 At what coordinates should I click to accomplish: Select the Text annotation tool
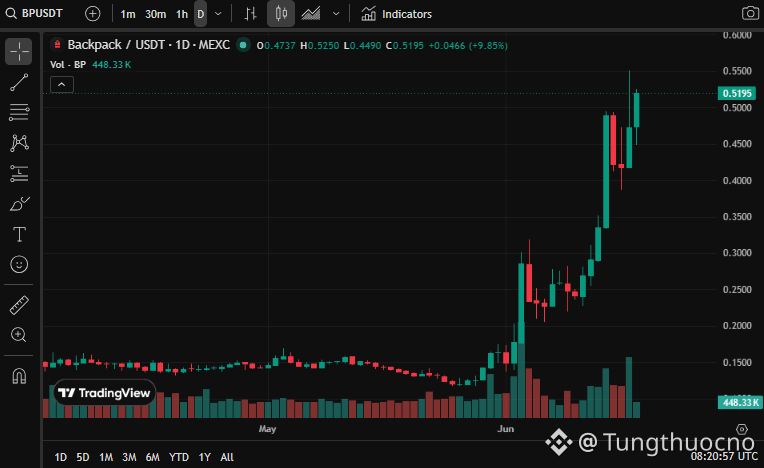click(x=19, y=234)
